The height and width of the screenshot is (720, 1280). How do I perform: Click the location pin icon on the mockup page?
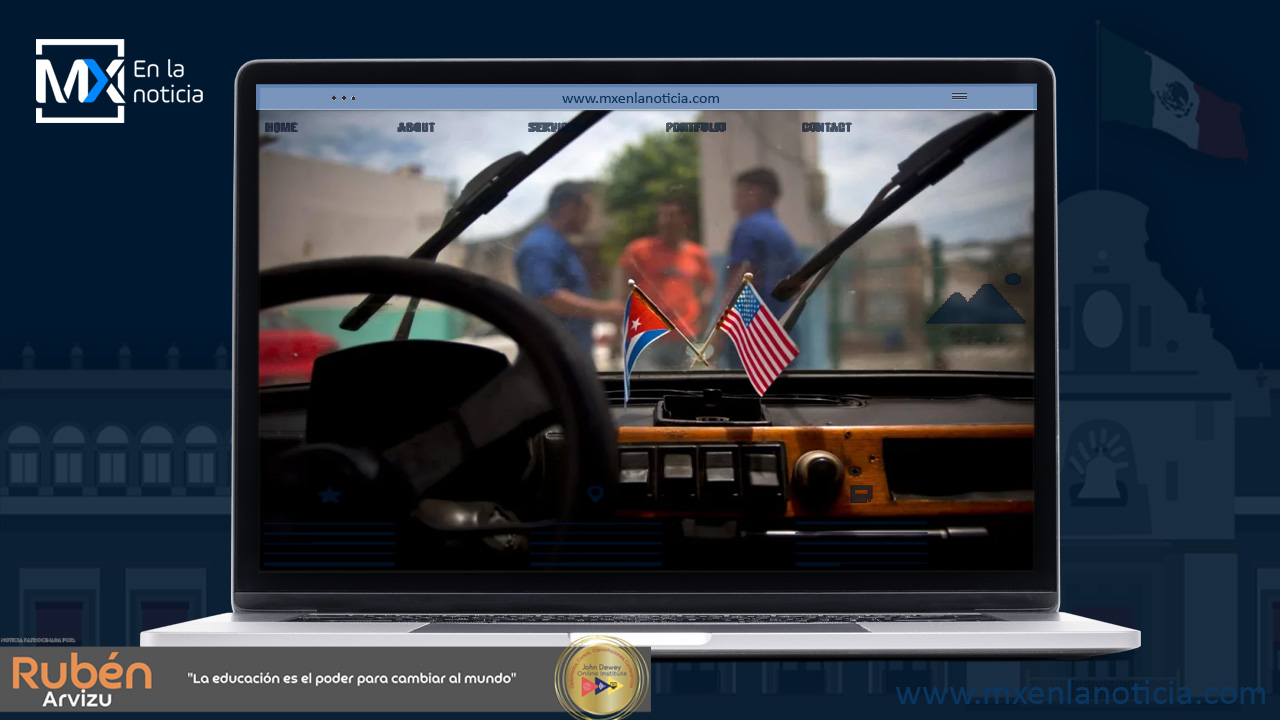tap(596, 494)
